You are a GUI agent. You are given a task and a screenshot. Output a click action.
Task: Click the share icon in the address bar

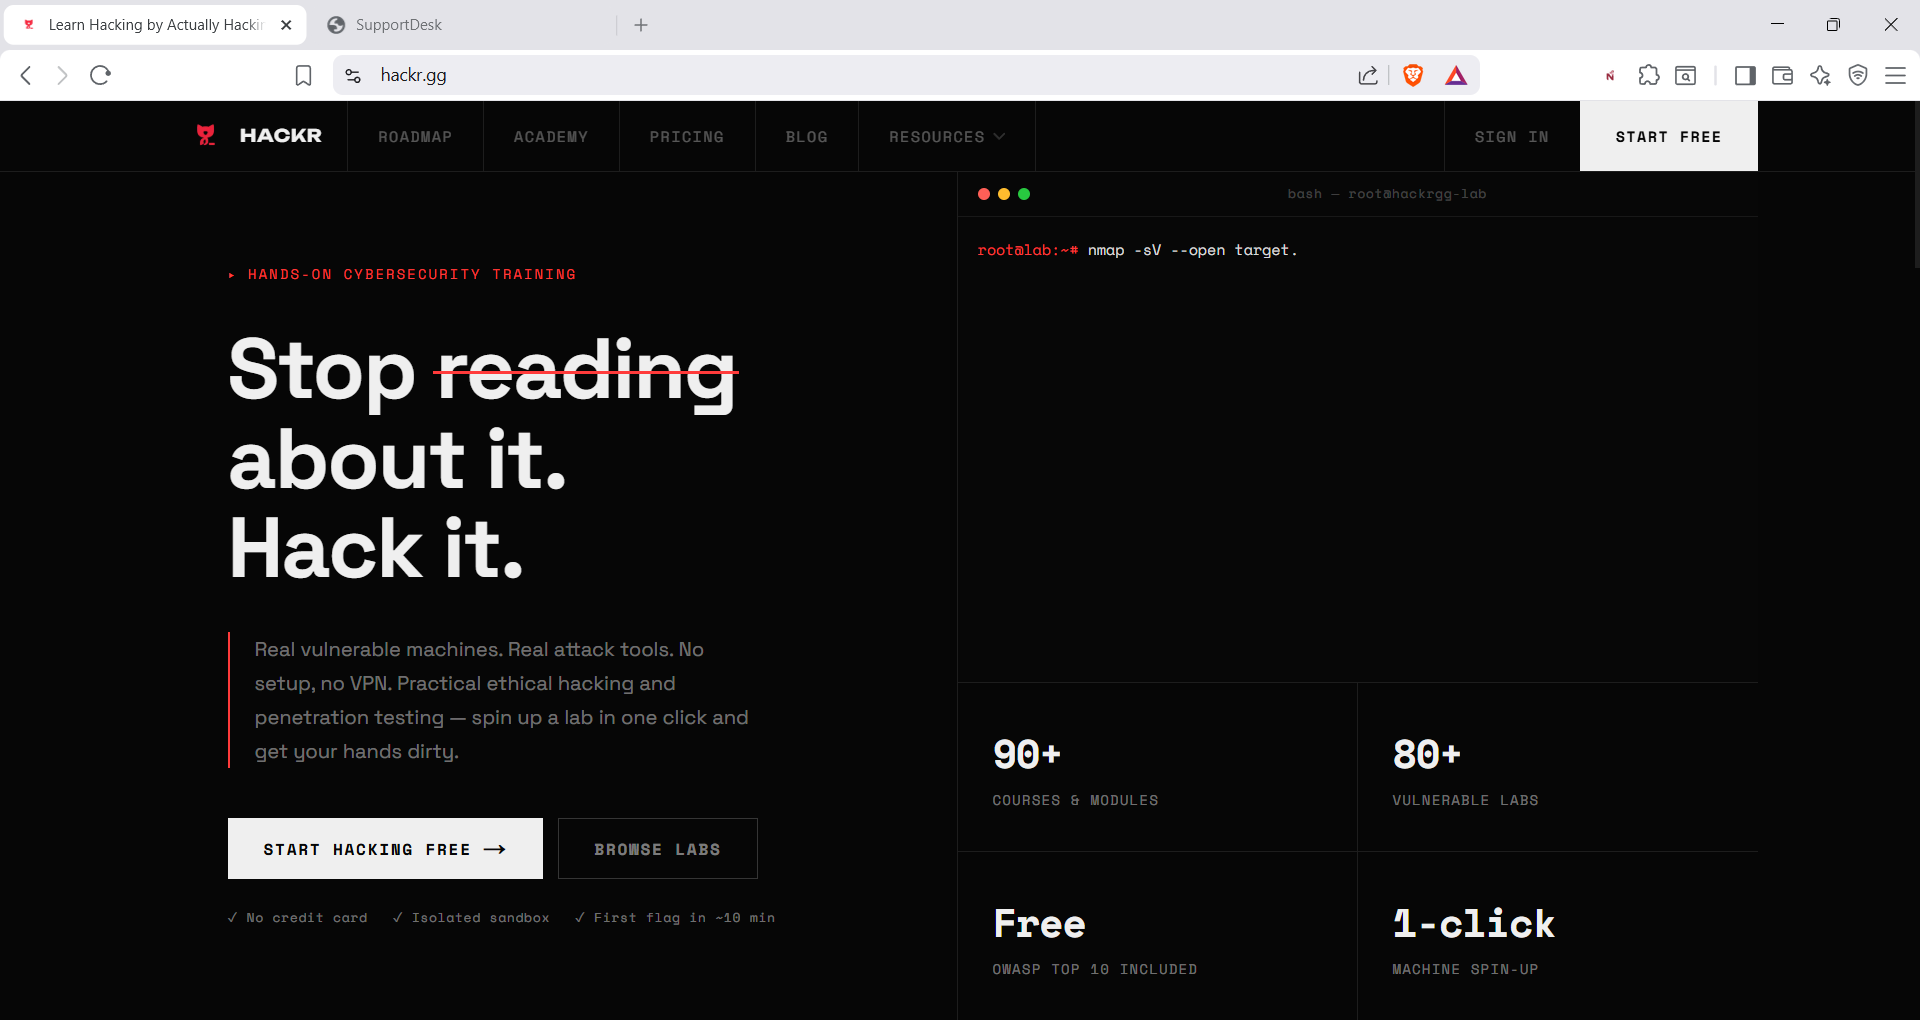point(1368,75)
